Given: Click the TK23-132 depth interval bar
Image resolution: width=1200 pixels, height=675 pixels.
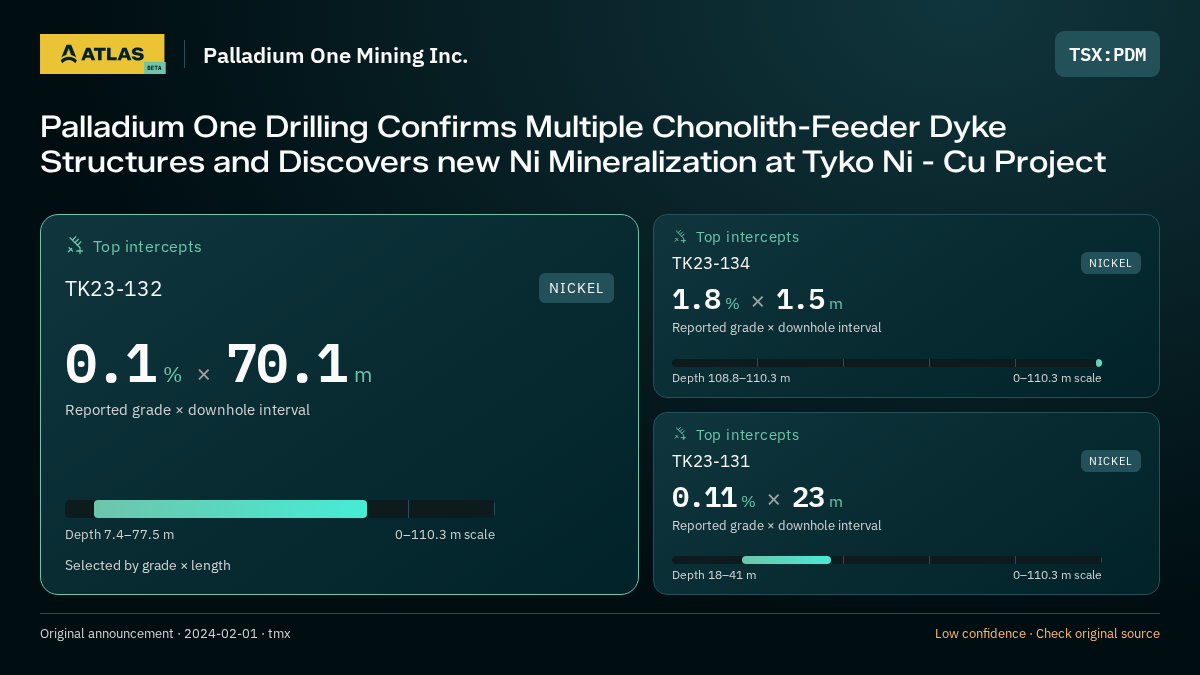Looking at the screenshot, I should [230, 509].
